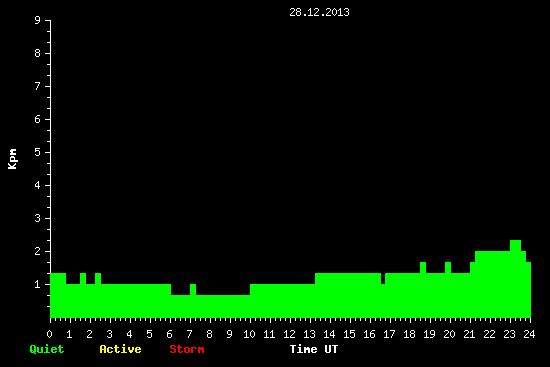Click hour 7 on the time axis
Image resolution: width=550 pixels, height=367 pixels.
189,334
